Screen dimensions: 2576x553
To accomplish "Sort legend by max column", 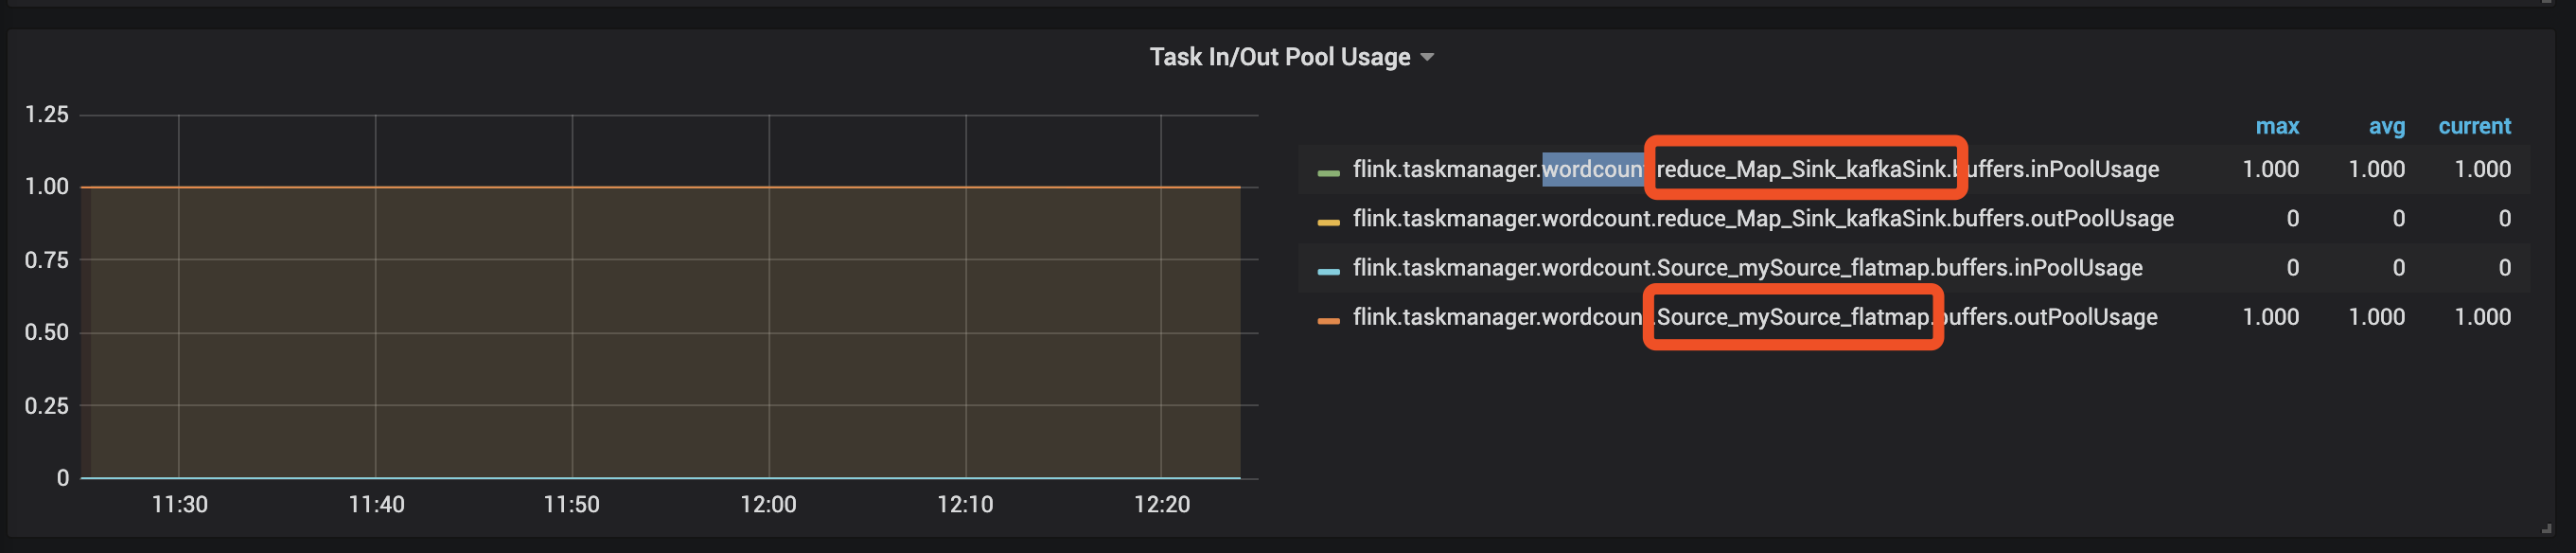I will tap(2276, 126).
